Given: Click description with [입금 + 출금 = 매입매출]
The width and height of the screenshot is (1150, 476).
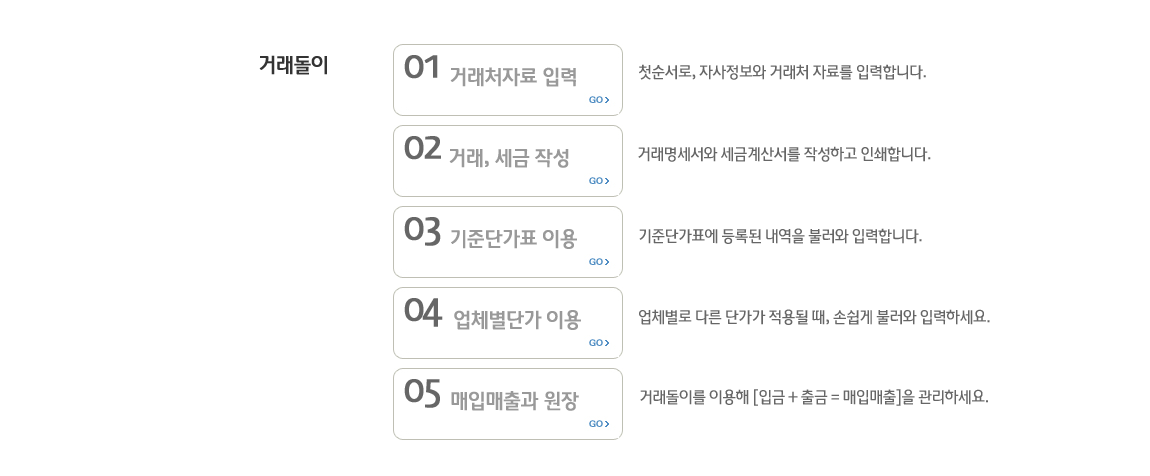Looking at the screenshot, I should click(x=814, y=398).
